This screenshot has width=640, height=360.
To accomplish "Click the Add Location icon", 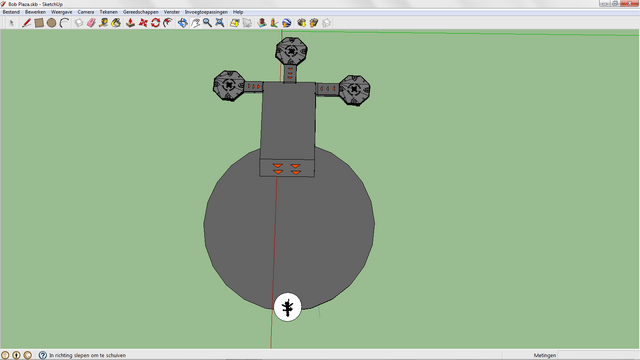I will [x=234, y=23].
